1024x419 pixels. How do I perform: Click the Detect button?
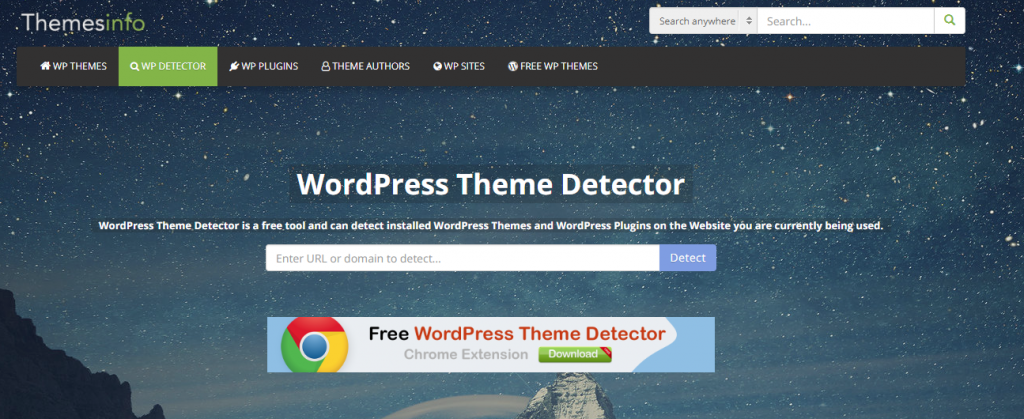point(688,258)
